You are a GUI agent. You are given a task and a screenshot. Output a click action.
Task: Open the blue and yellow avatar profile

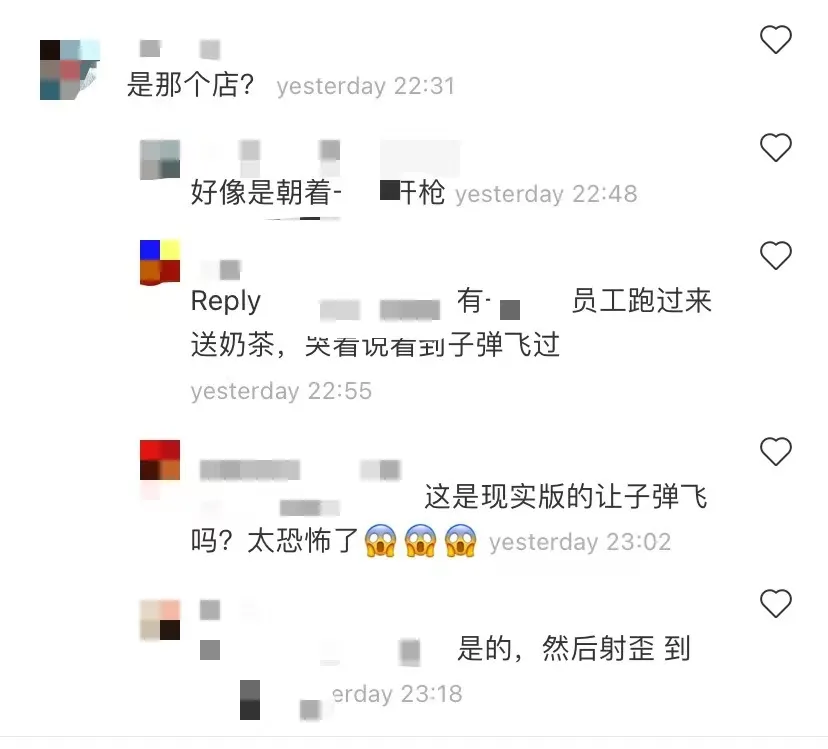(x=160, y=263)
